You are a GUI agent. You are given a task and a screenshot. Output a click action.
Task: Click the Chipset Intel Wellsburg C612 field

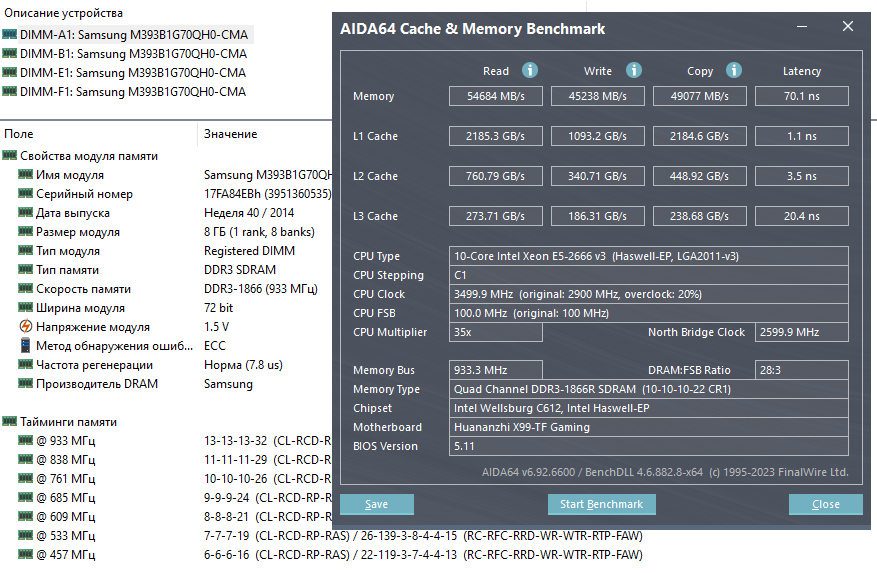649,408
